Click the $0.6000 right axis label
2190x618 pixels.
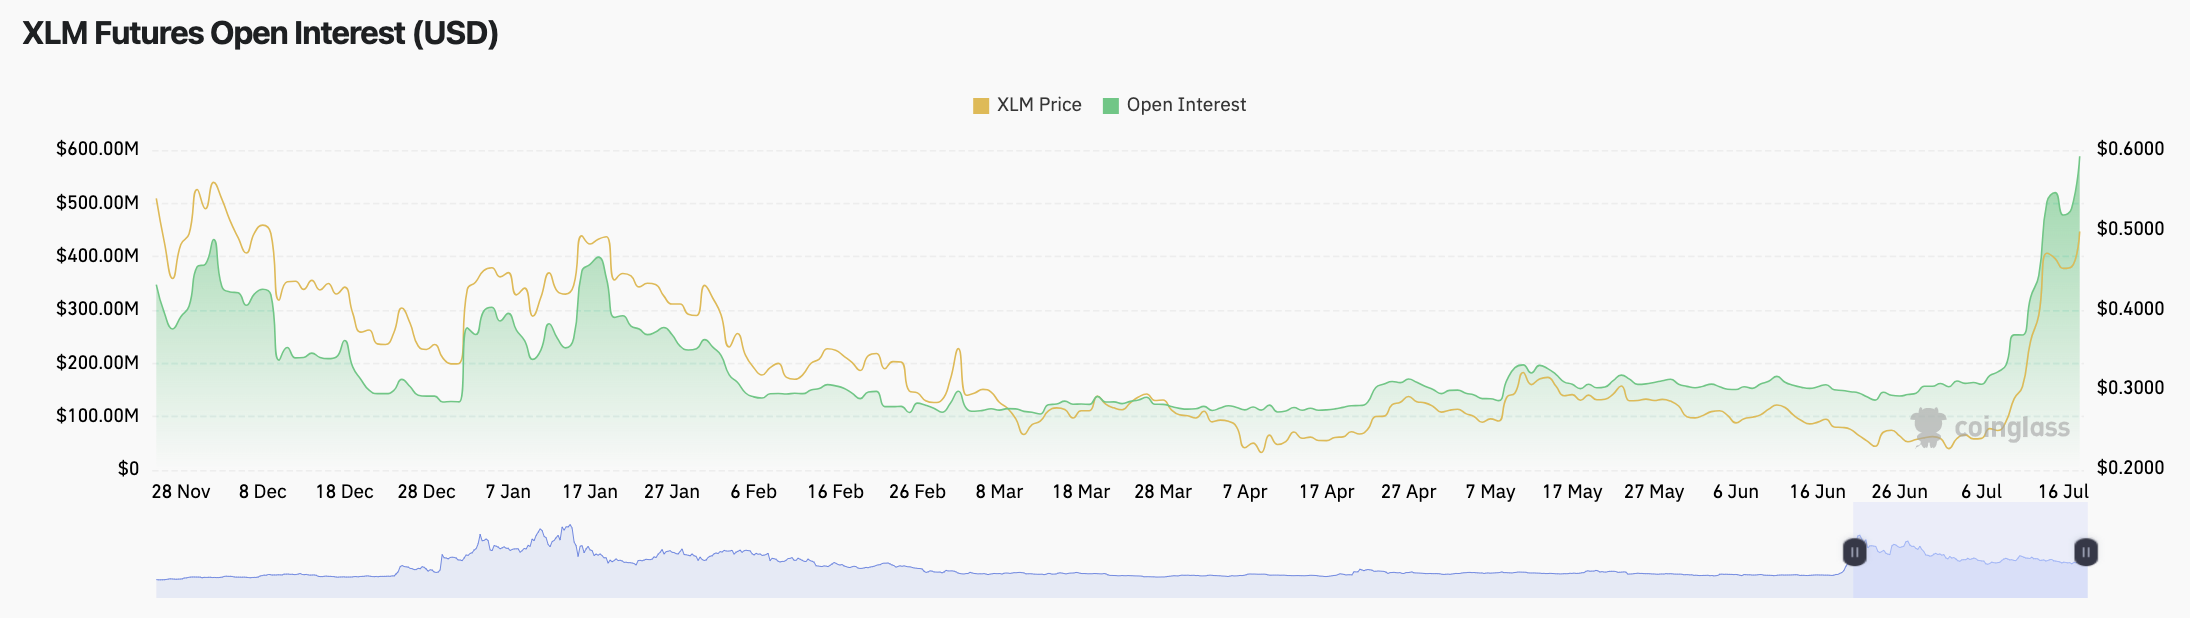(x=2130, y=149)
